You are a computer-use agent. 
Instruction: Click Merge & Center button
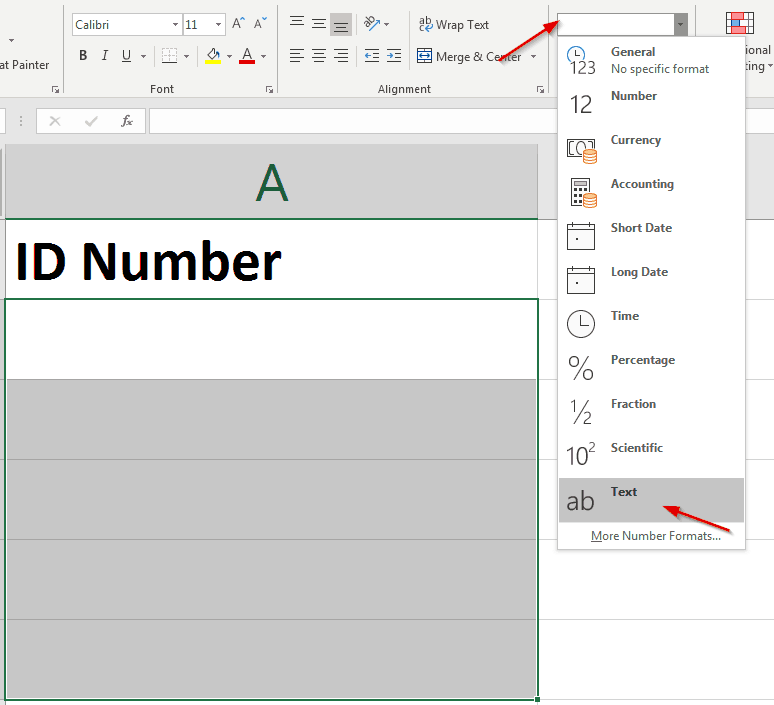[x=469, y=56]
